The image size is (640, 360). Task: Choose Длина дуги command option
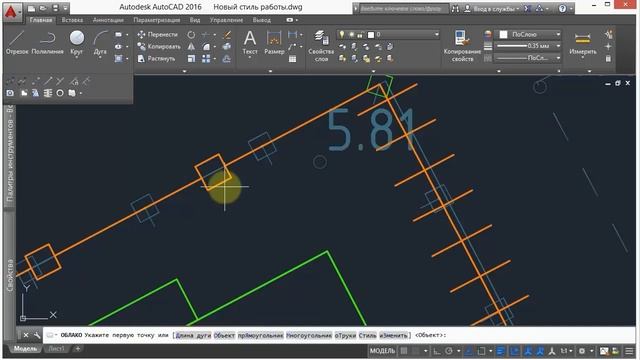point(193,336)
